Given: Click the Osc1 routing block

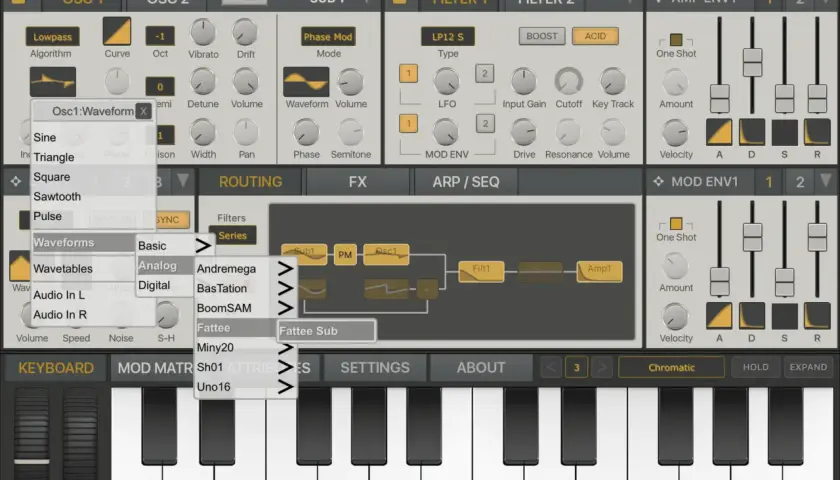Looking at the screenshot, I should pyautogui.click(x=386, y=254).
